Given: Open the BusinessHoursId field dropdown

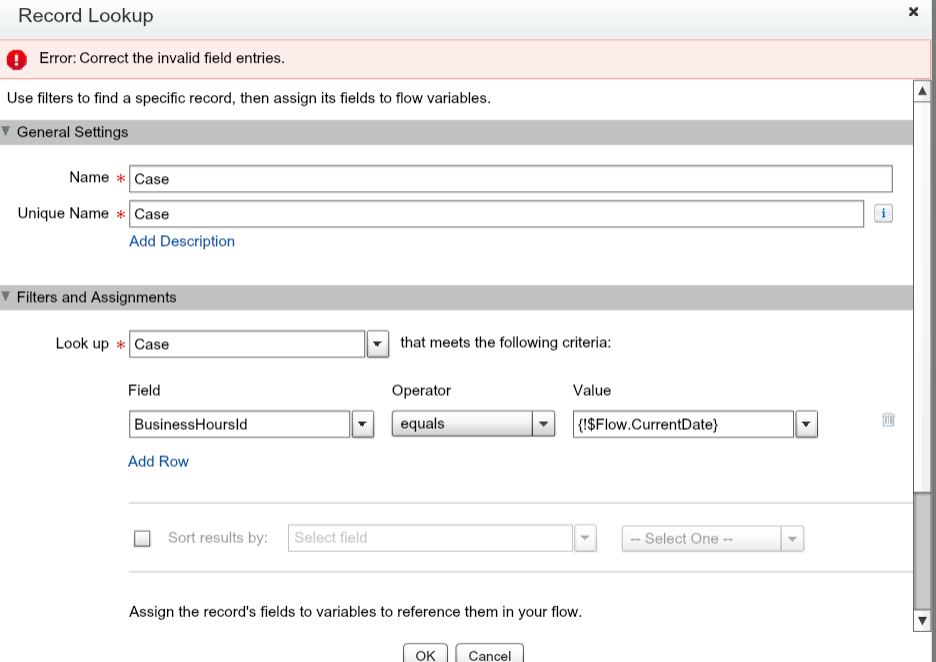Looking at the screenshot, I should point(362,424).
